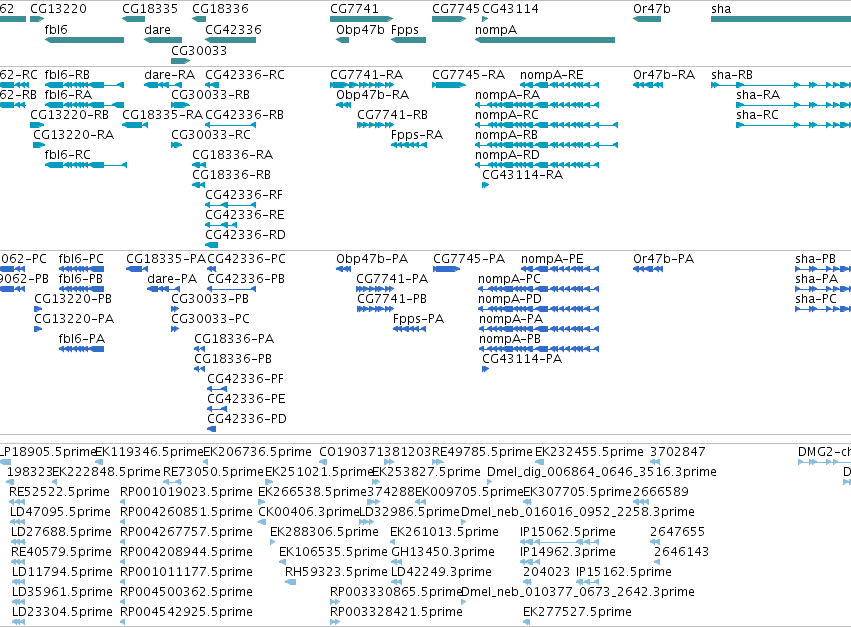This screenshot has width=851, height=627.
Task: Click the Or47b-RA transcript
Action: tap(664, 74)
